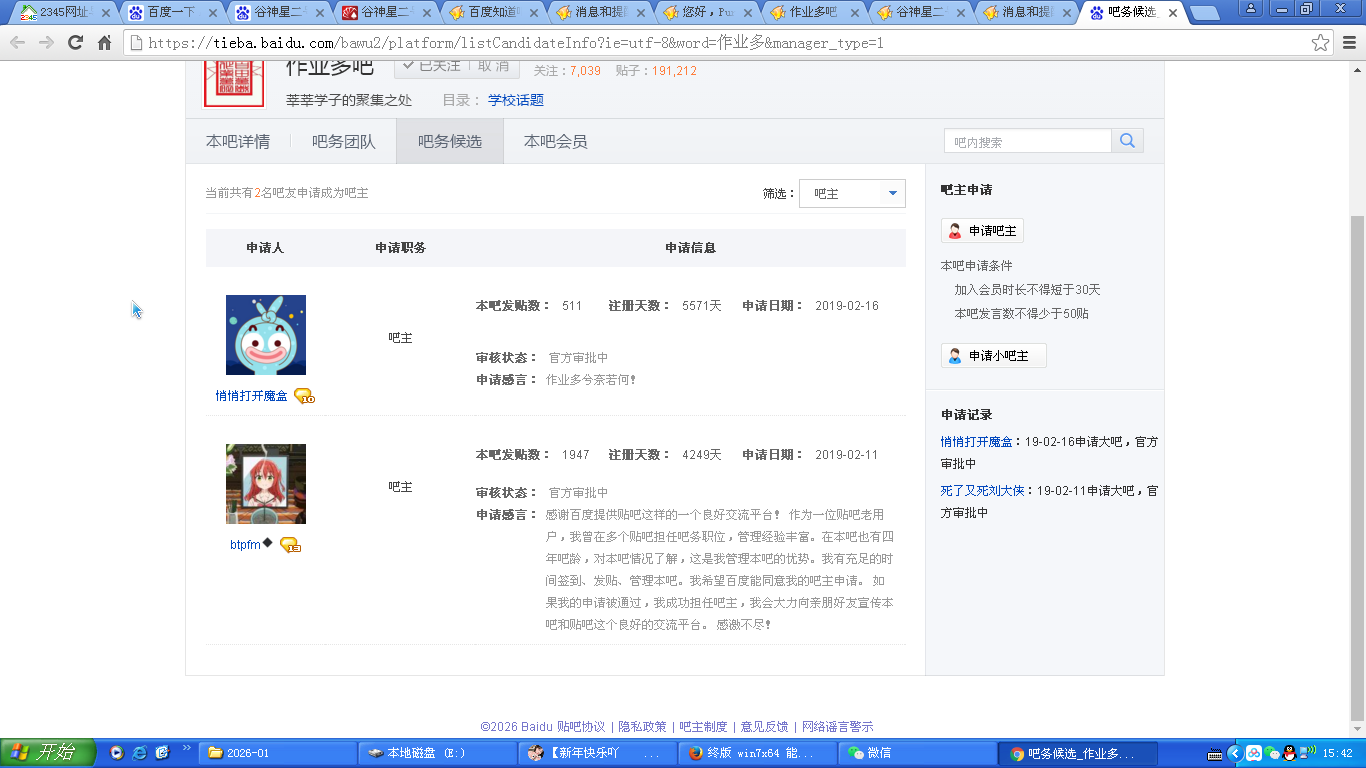
Task: Open the Chrome menu icon
Action: [1348, 43]
